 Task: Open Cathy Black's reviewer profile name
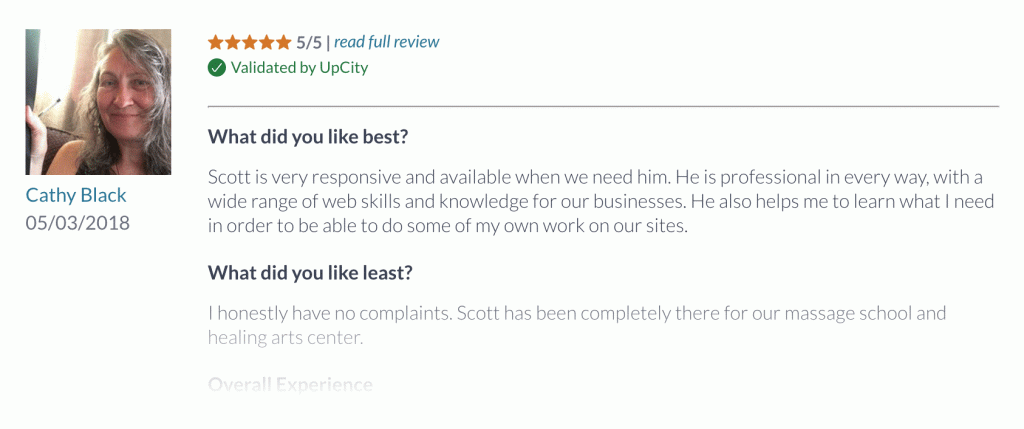[x=76, y=195]
